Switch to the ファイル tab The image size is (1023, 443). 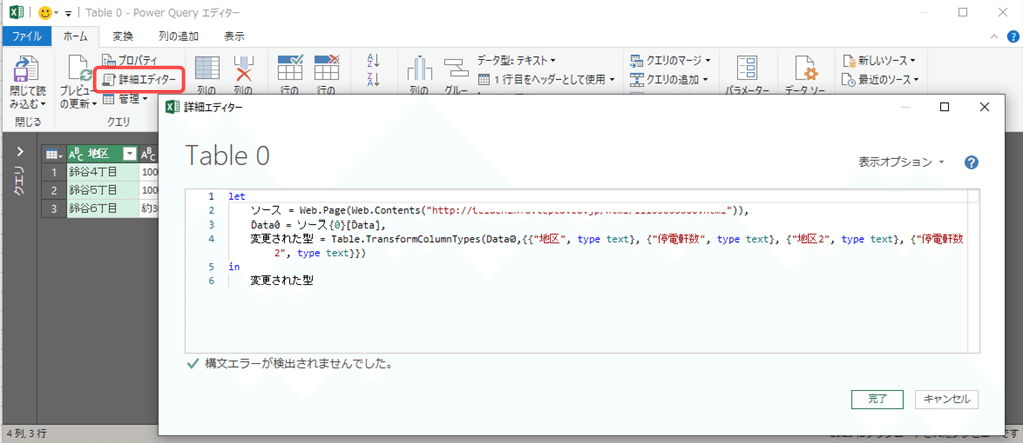27,37
